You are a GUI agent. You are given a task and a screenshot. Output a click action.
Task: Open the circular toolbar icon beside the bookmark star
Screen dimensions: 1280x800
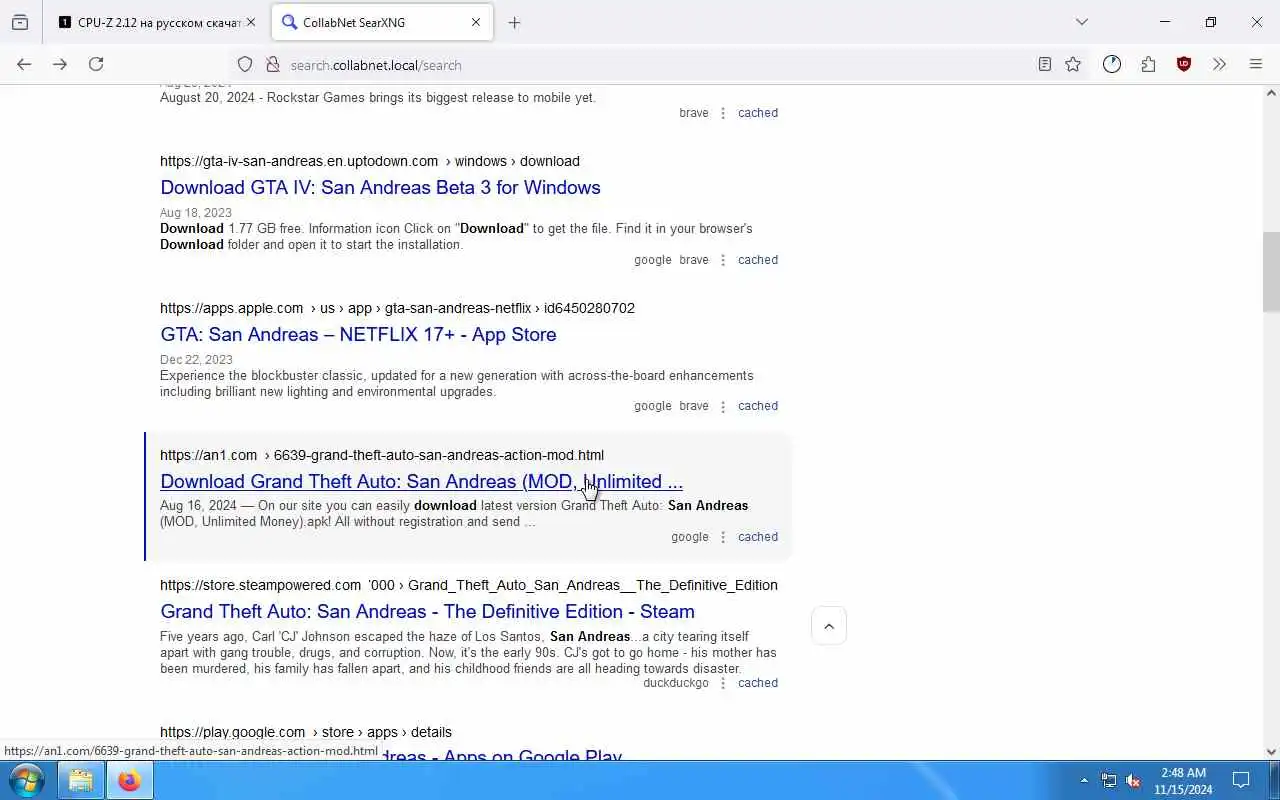1112,64
